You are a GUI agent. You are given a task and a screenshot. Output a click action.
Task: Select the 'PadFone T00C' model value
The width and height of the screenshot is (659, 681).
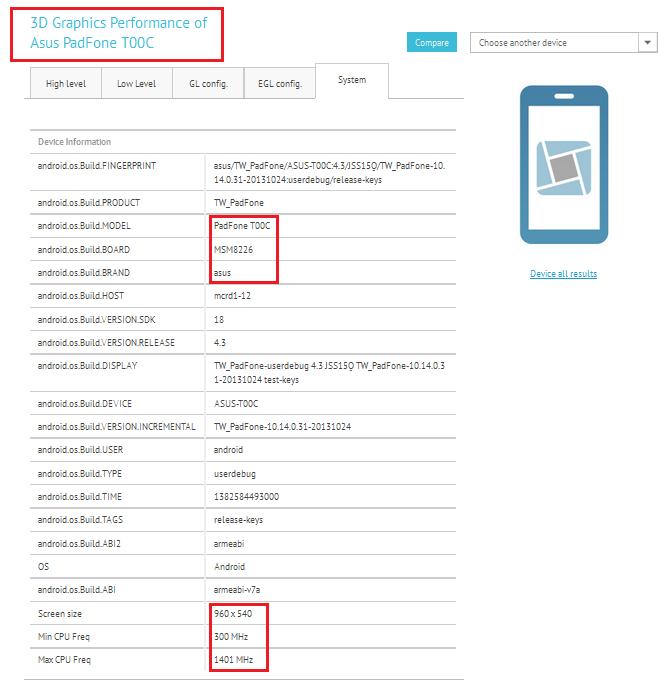242,225
